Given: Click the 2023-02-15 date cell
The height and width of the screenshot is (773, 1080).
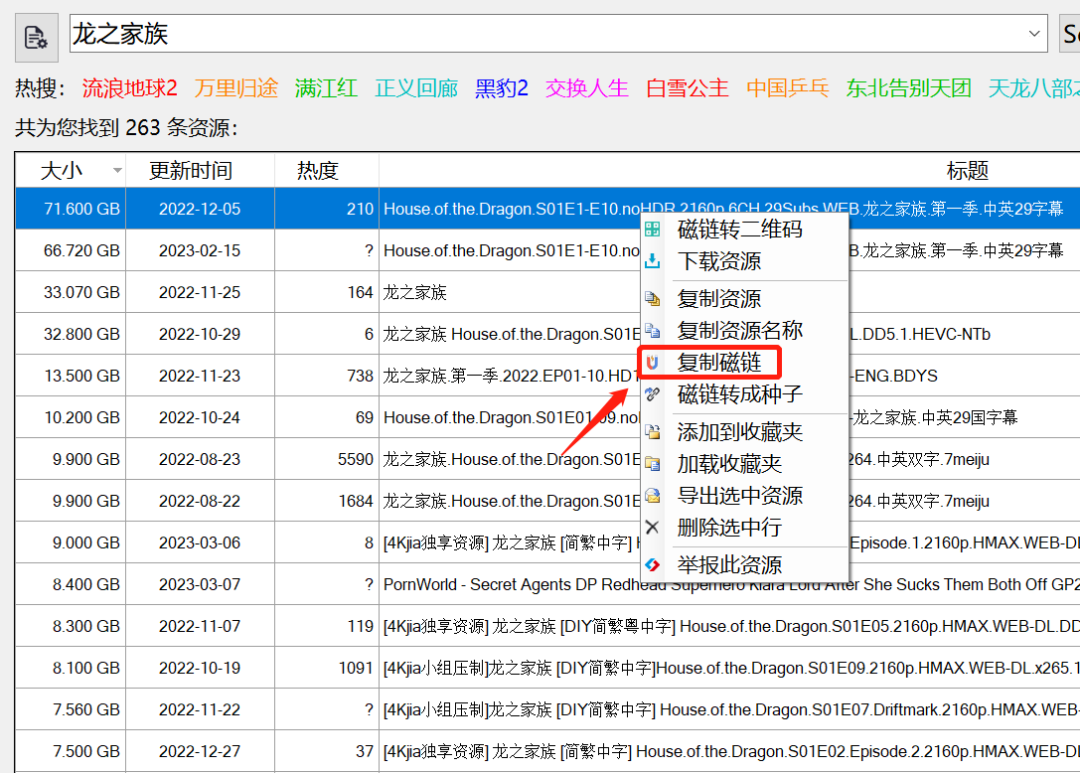Looking at the screenshot, I should [x=200, y=251].
